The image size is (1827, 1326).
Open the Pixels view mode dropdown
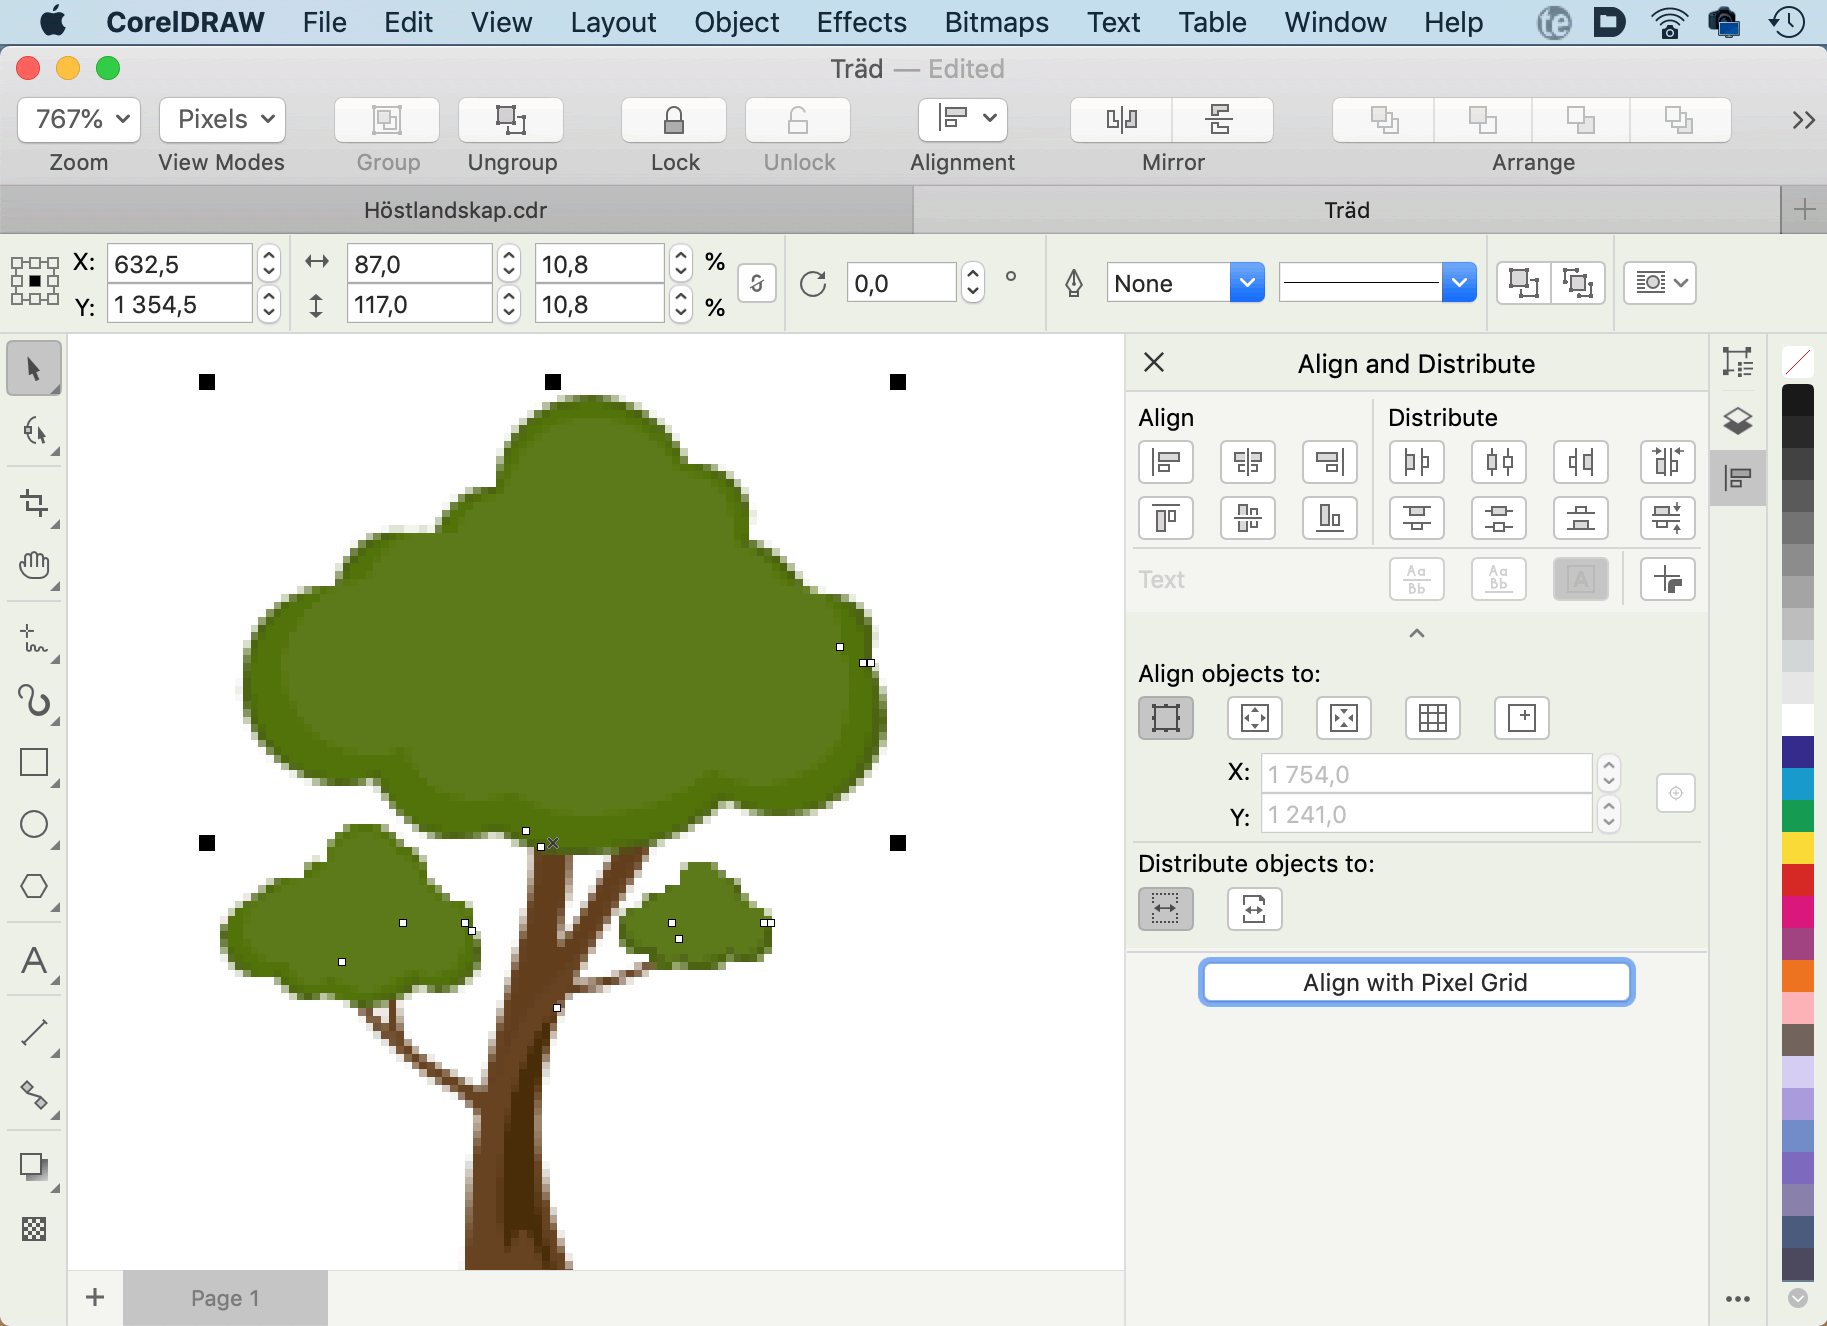(x=222, y=120)
